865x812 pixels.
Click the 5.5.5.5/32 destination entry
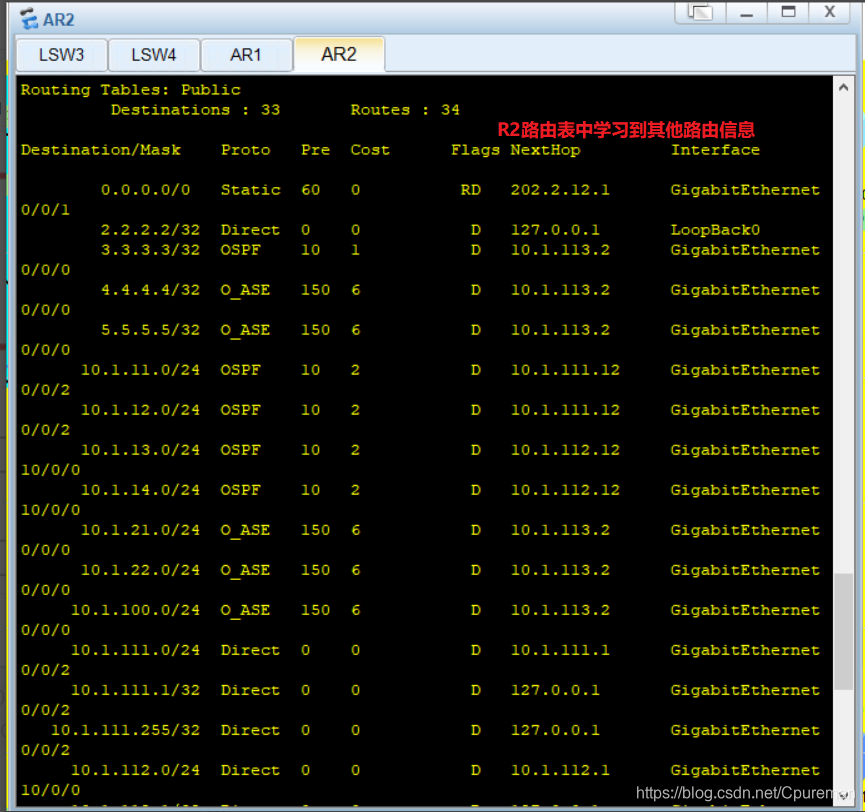pos(151,330)
